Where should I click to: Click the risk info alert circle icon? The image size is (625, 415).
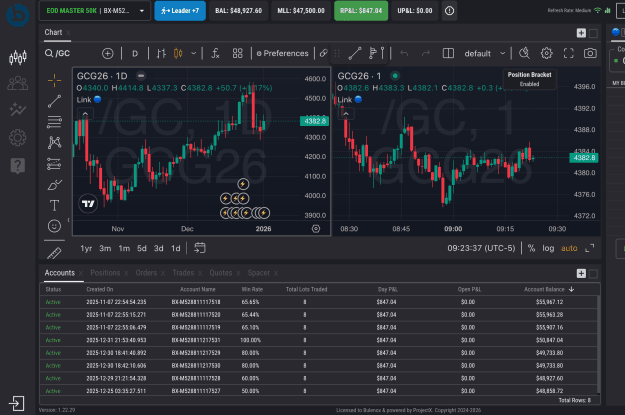[449, 11]
